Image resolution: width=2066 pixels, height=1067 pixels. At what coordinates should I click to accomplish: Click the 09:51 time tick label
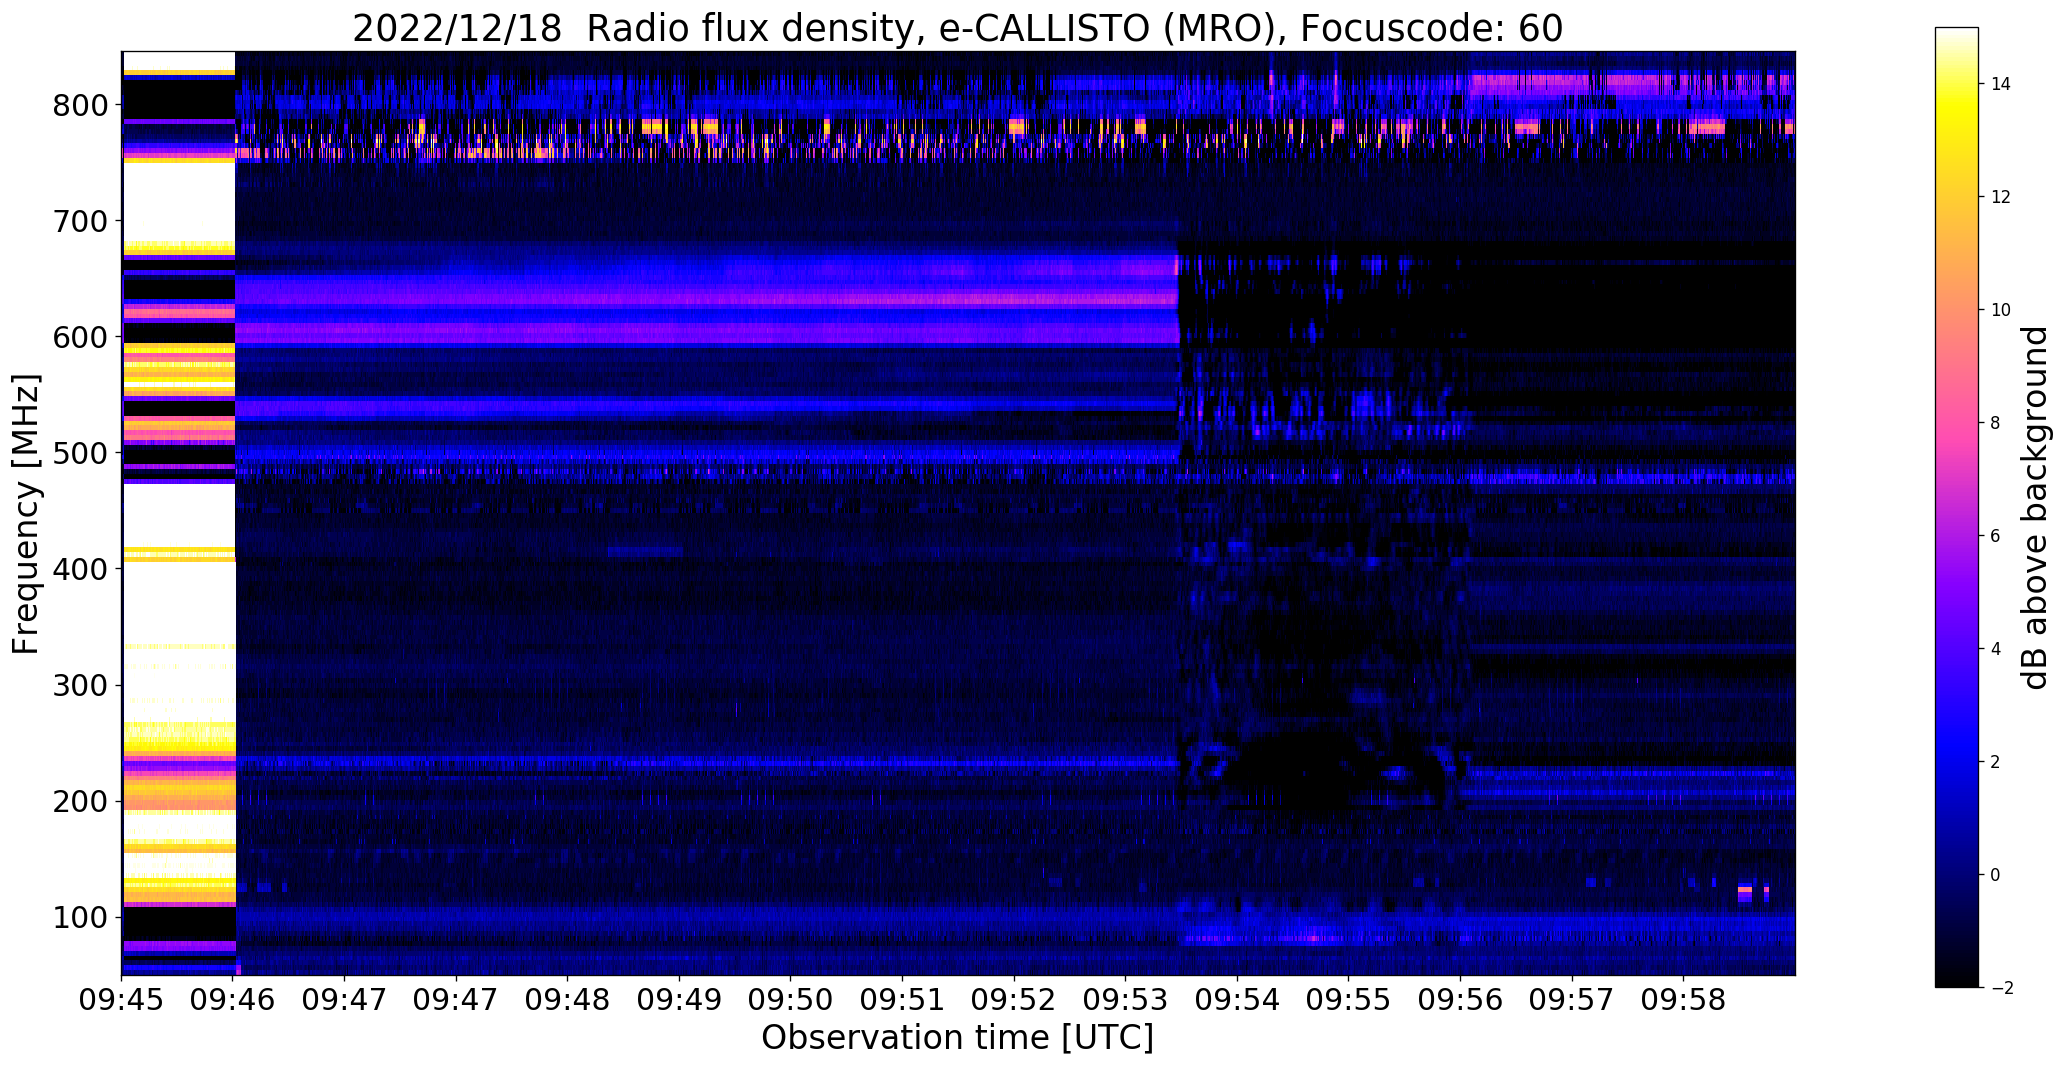click(902, 1001)
